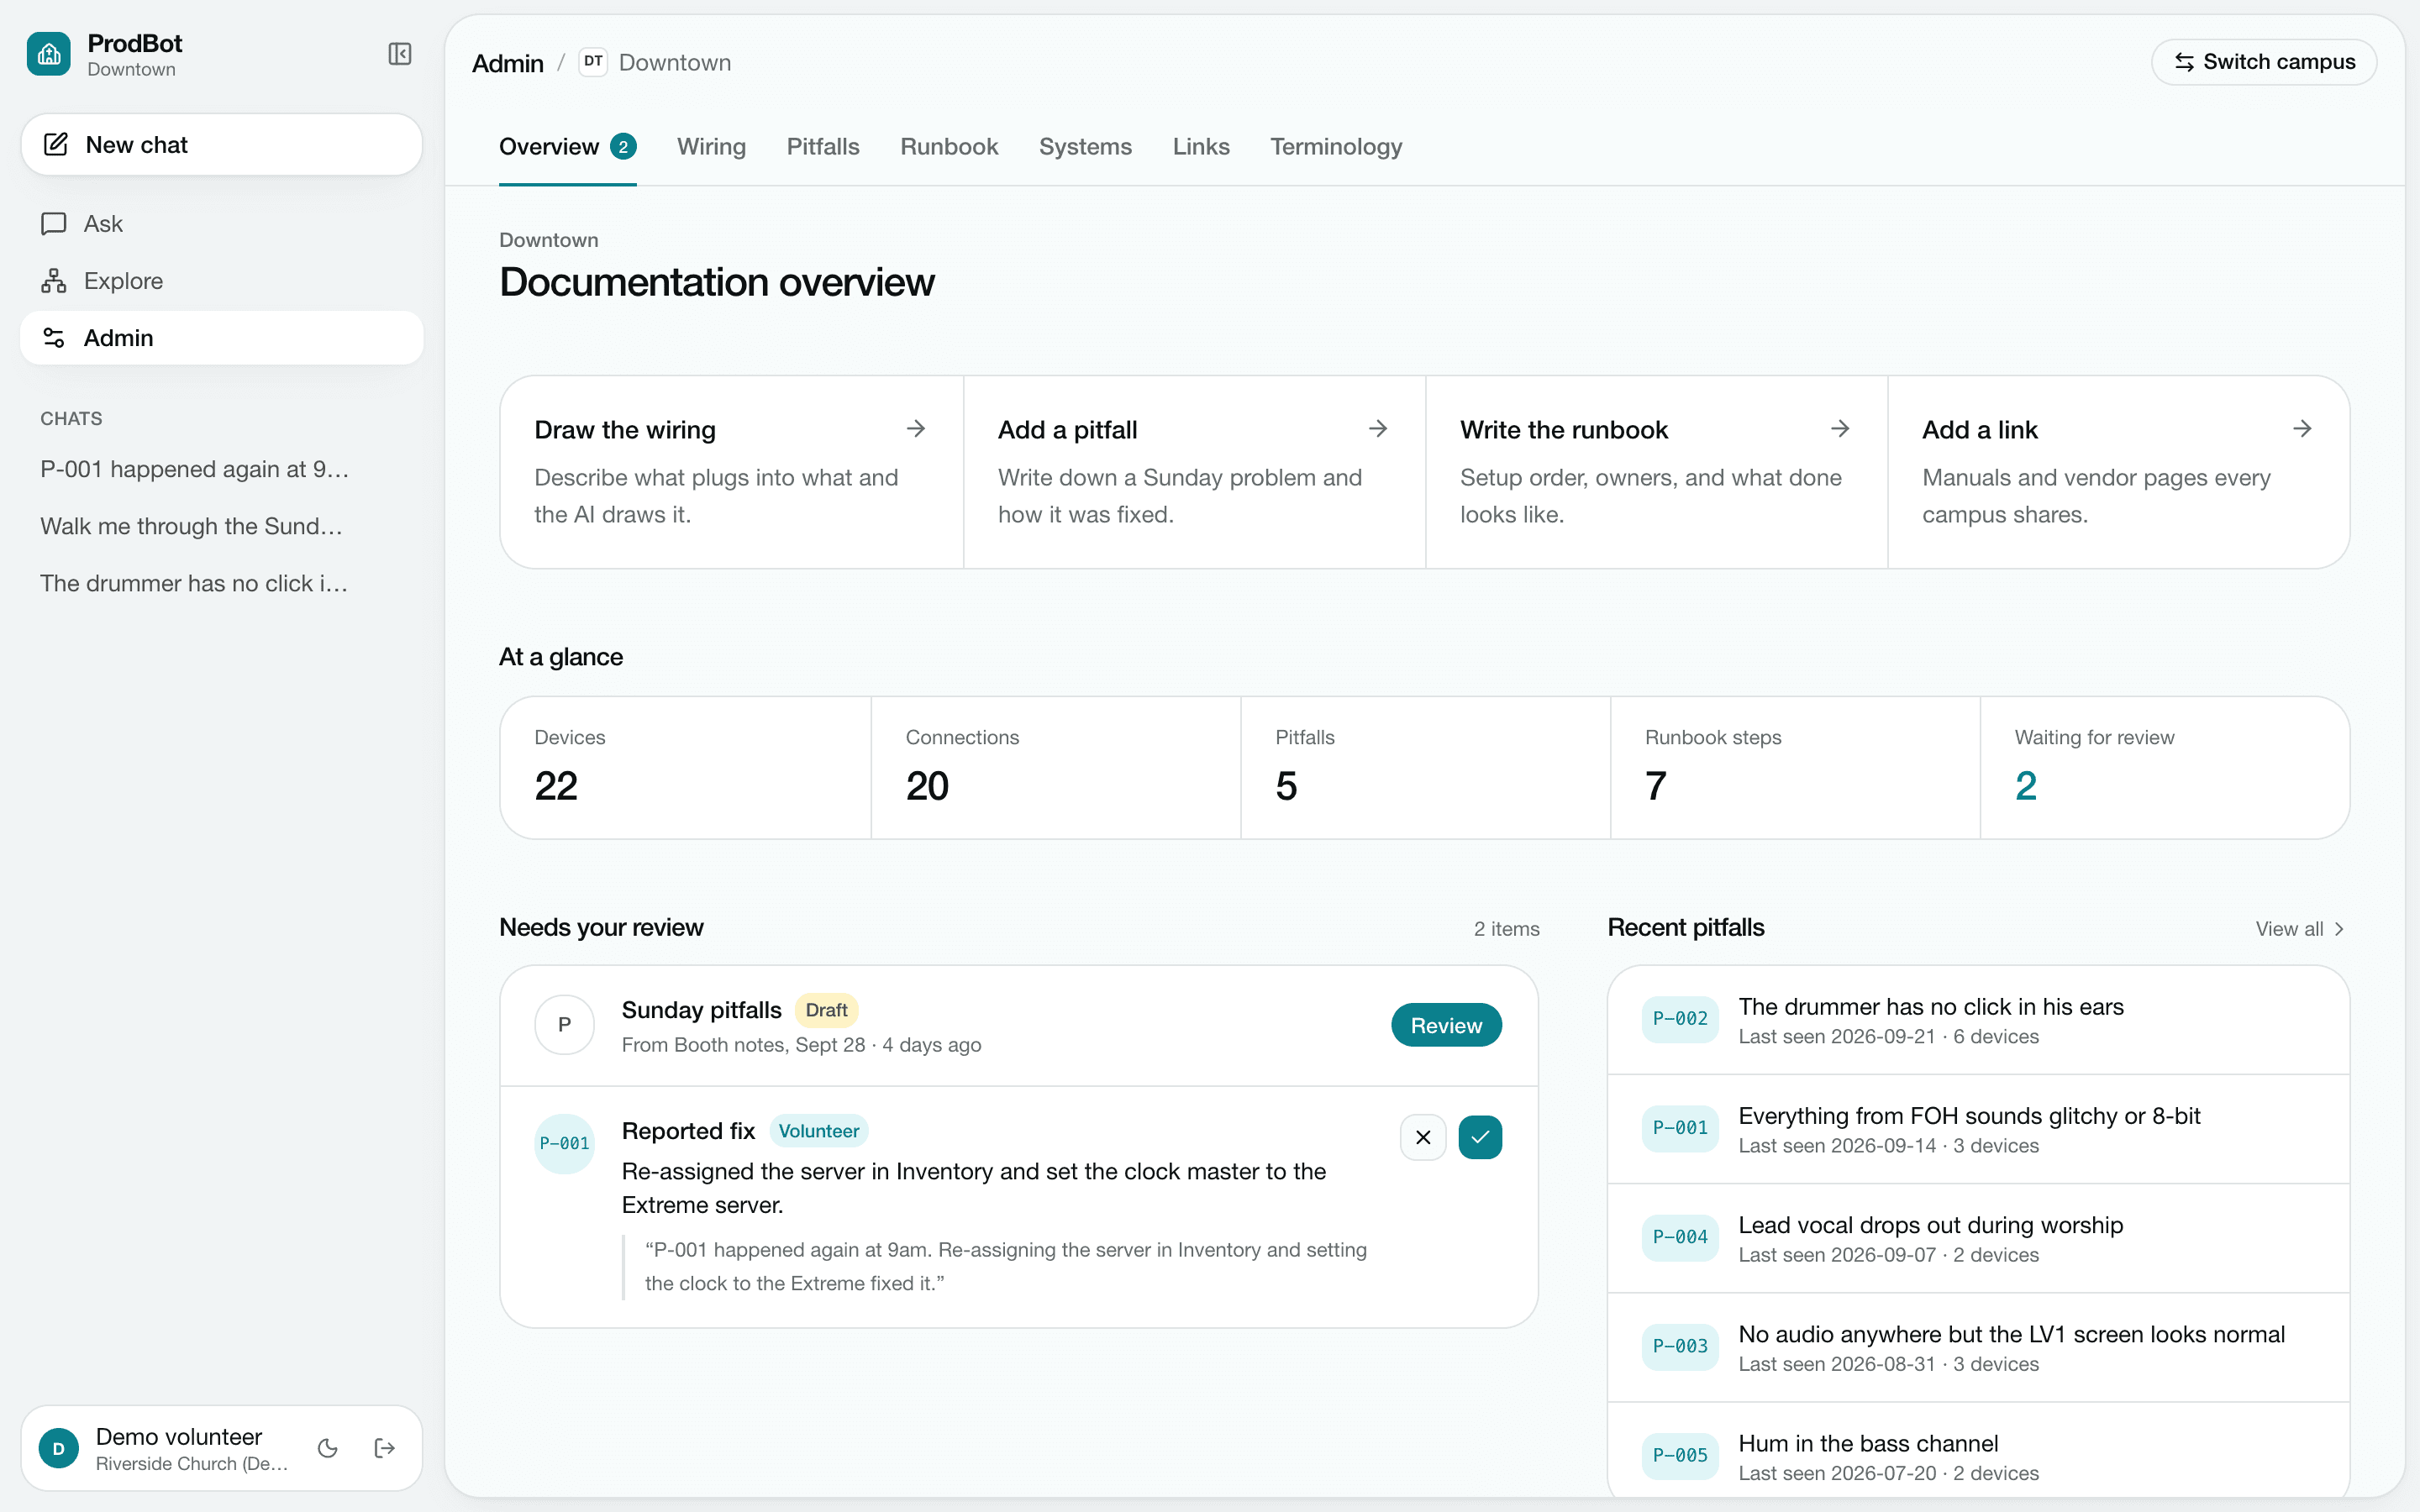2420x1512 pixels.
Task: Click the P-001 badge in Reported fix
Action: [x=564, y=1144]
